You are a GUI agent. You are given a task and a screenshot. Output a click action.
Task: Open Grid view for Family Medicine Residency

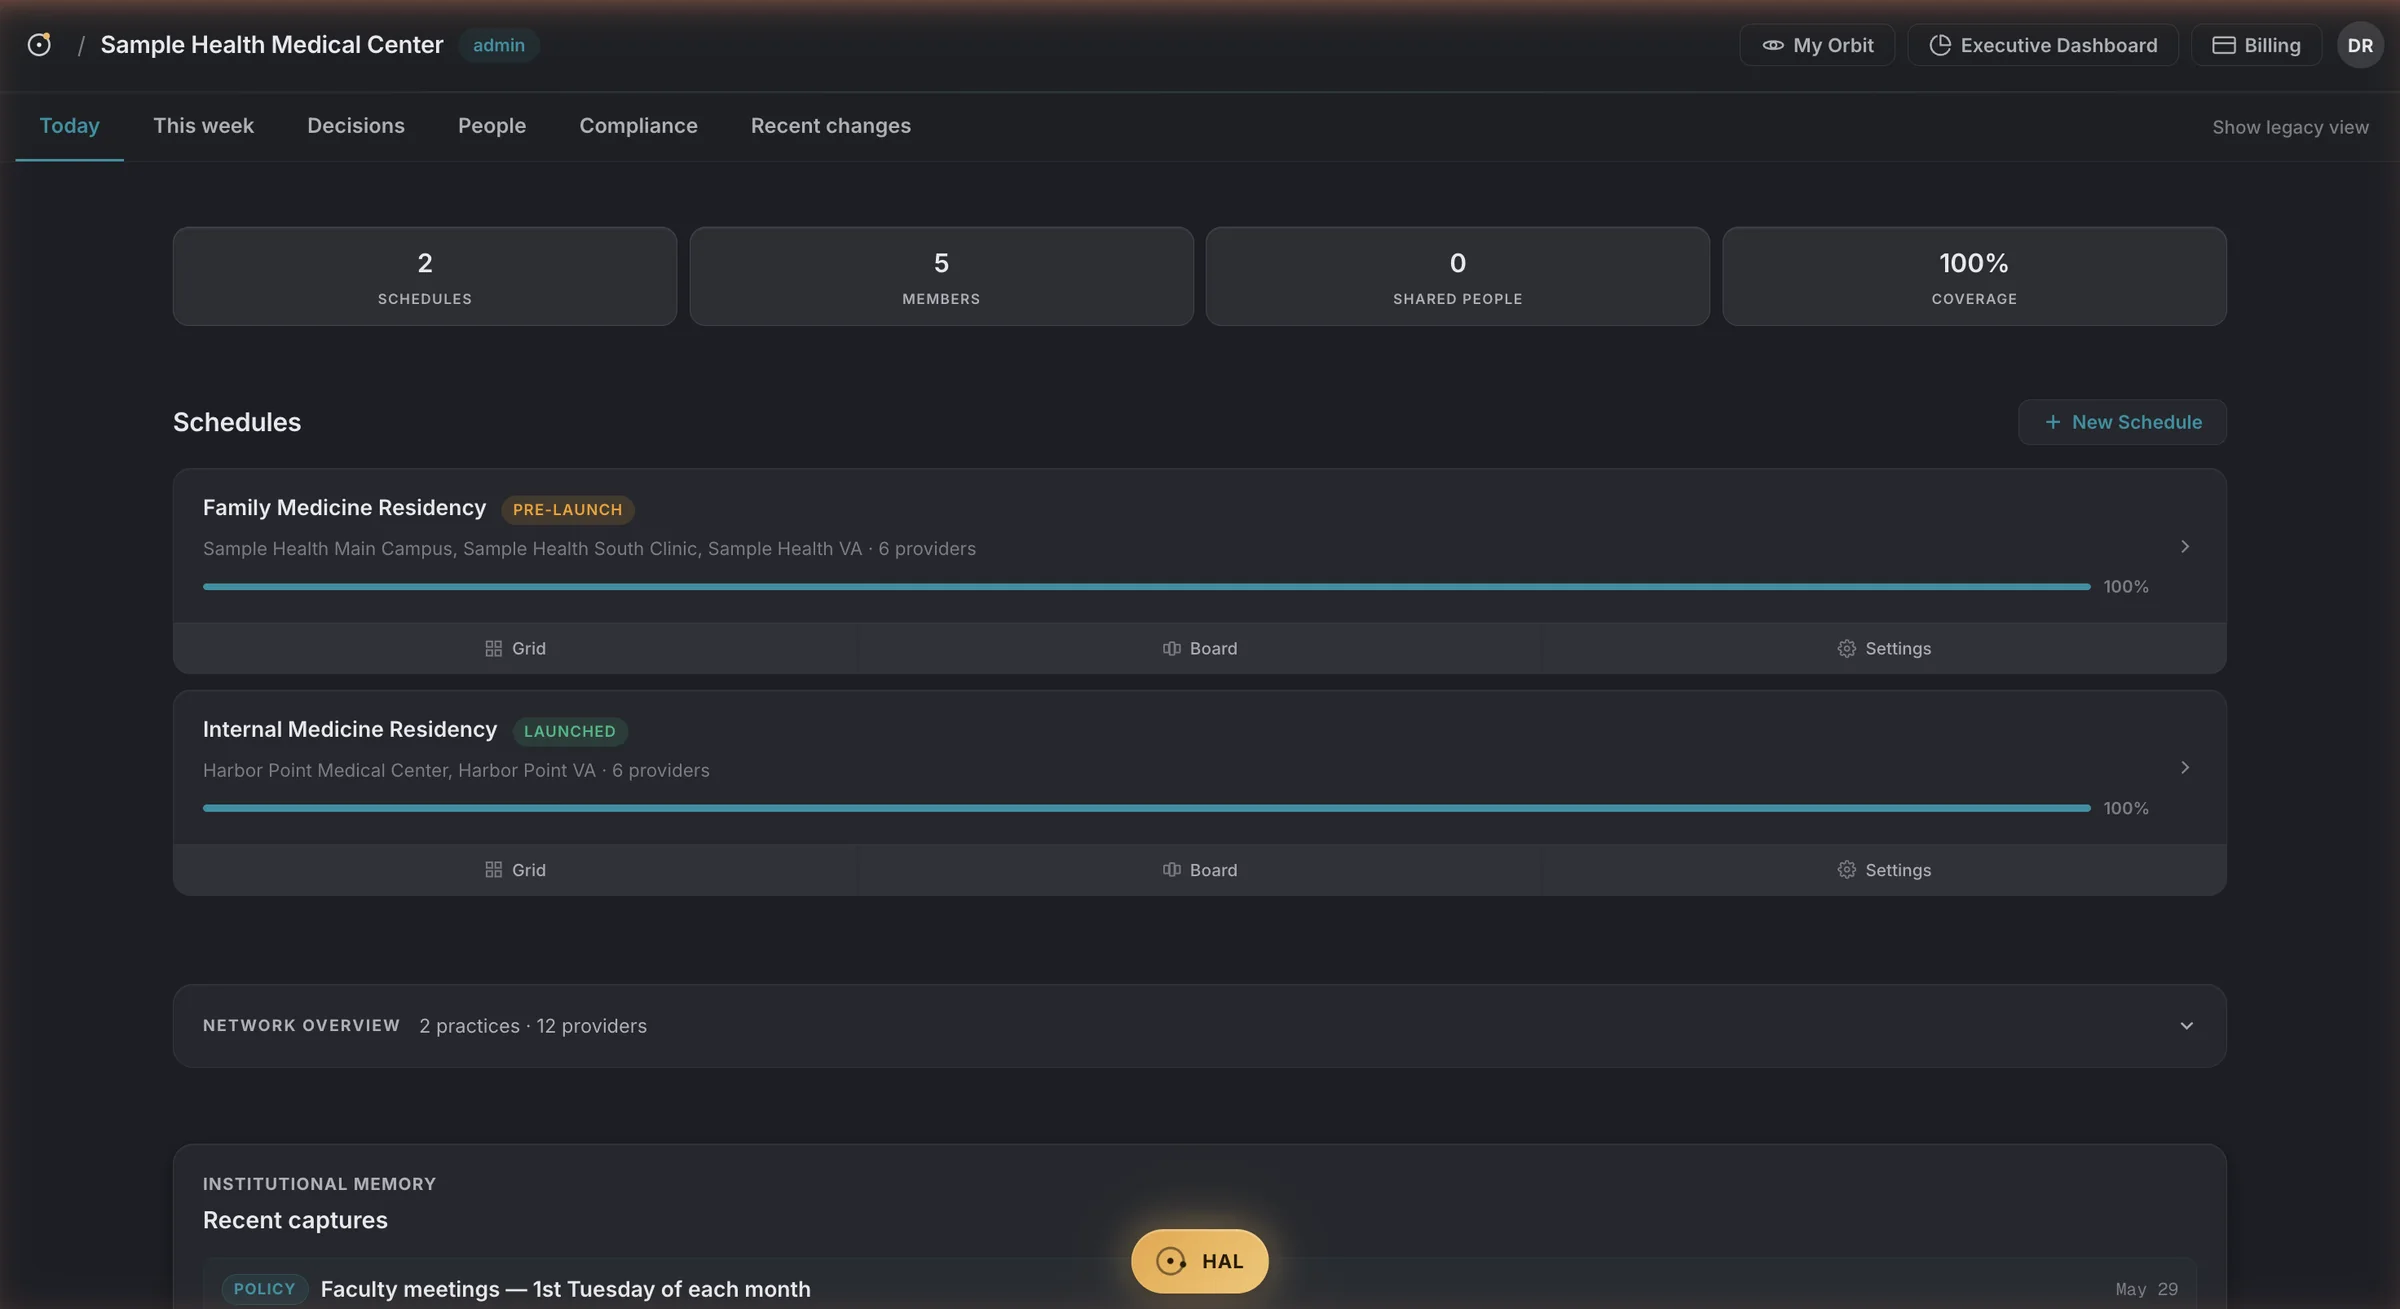tap(515, 648)
